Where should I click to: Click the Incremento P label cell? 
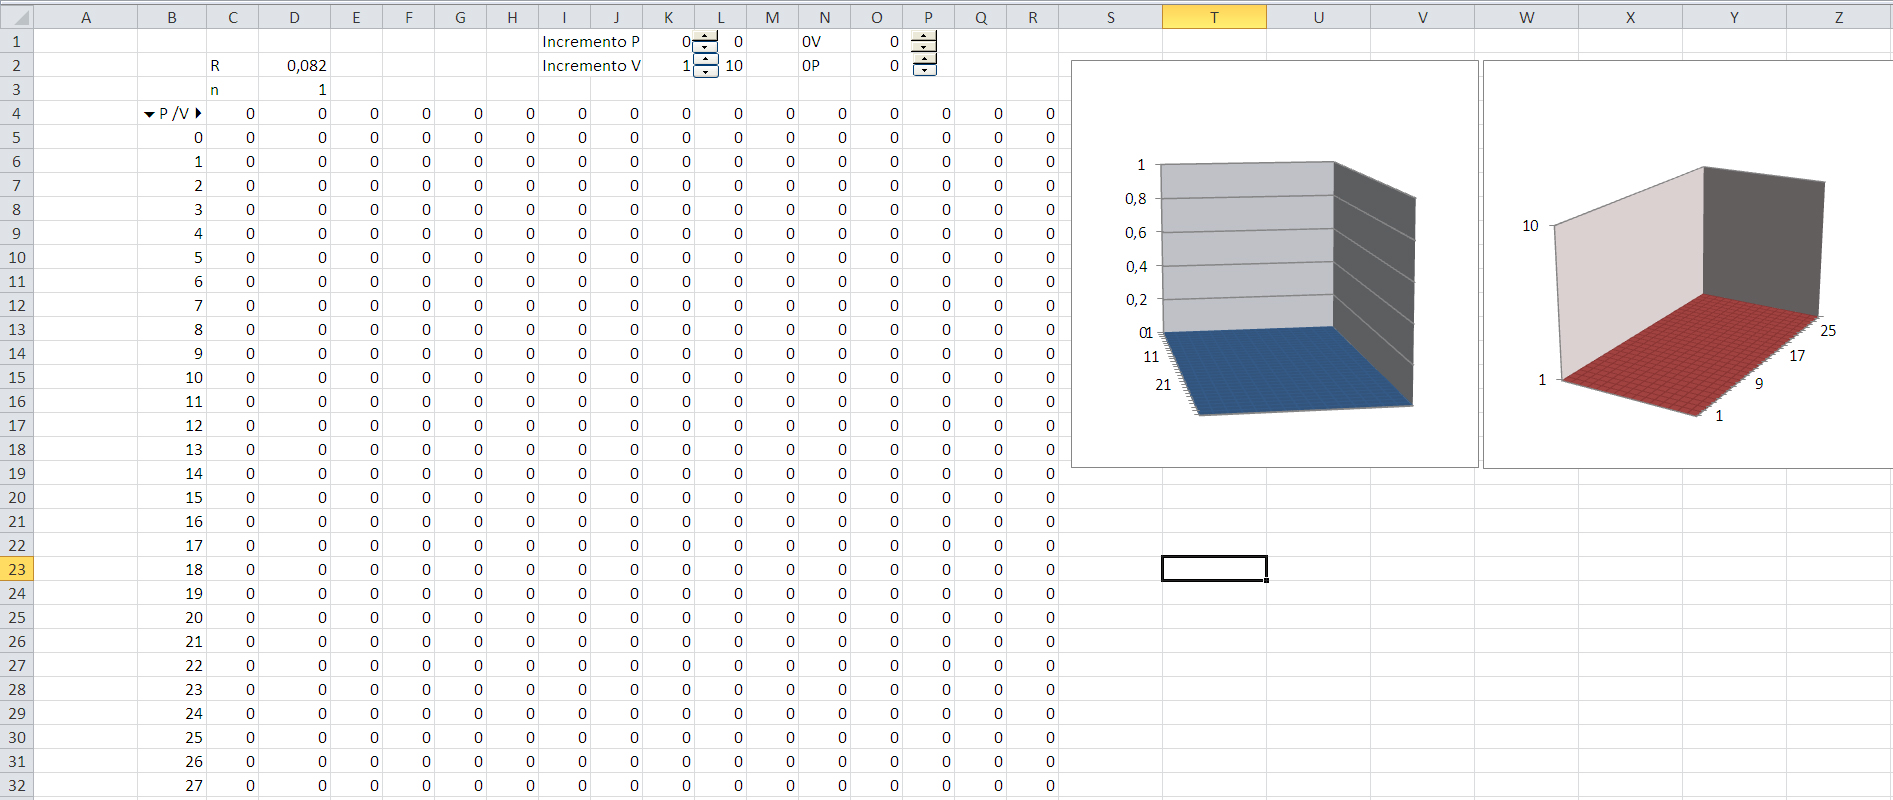(x=591, y=41)
